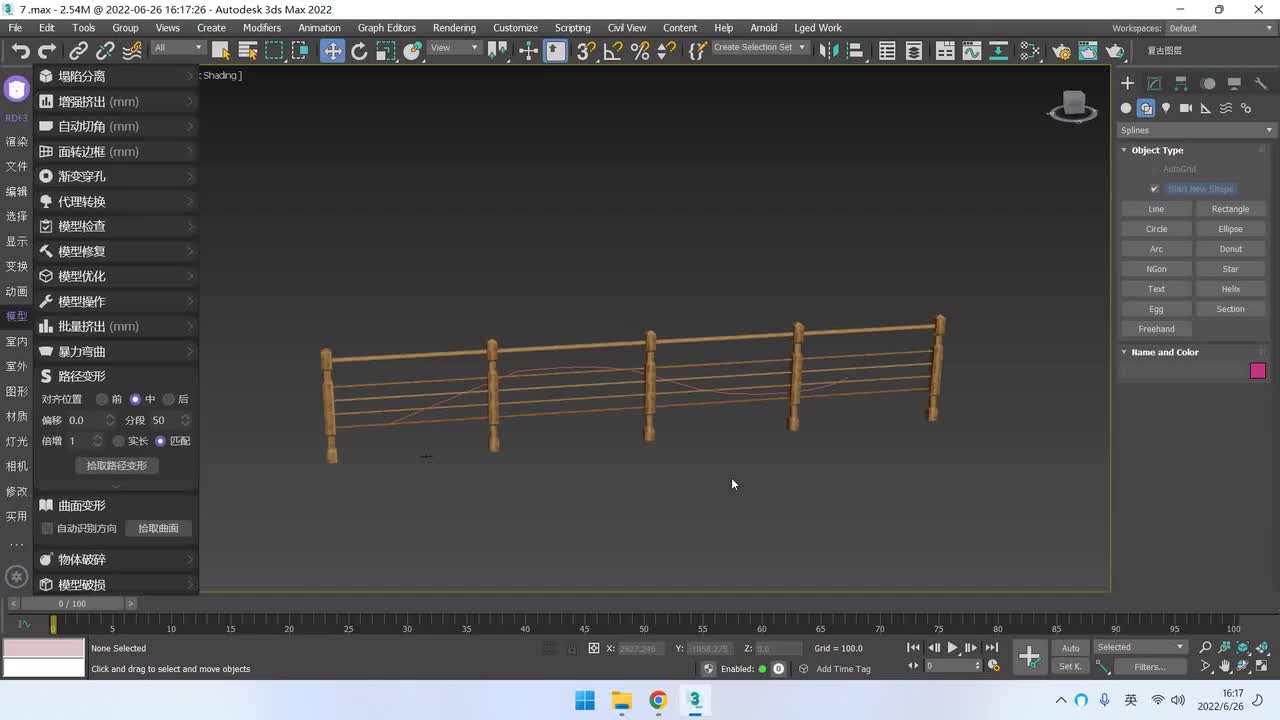Open Render Setup teapot icon

pyautogui.click(x=1062, y=51)
